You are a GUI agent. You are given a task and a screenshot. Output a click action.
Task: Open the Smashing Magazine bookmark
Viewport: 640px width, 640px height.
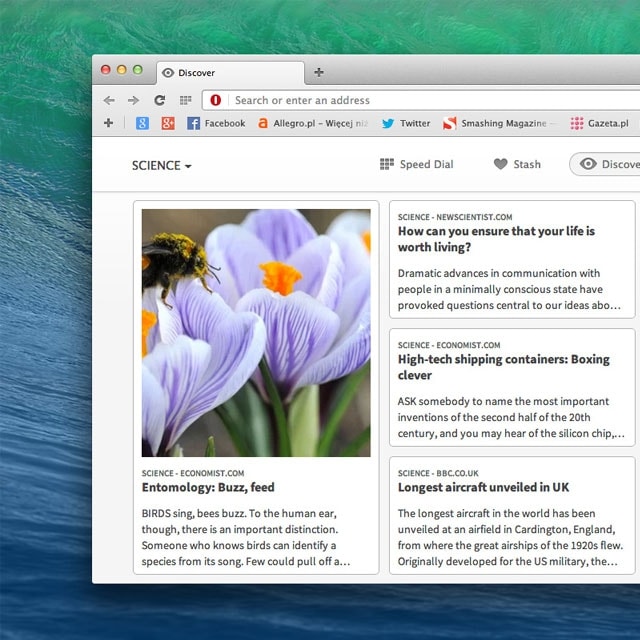[x=495, y=123]
